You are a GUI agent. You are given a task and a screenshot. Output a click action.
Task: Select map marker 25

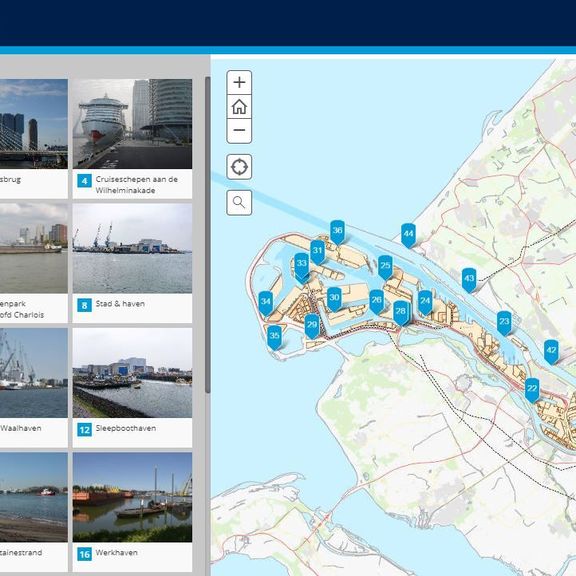point(385,267)
